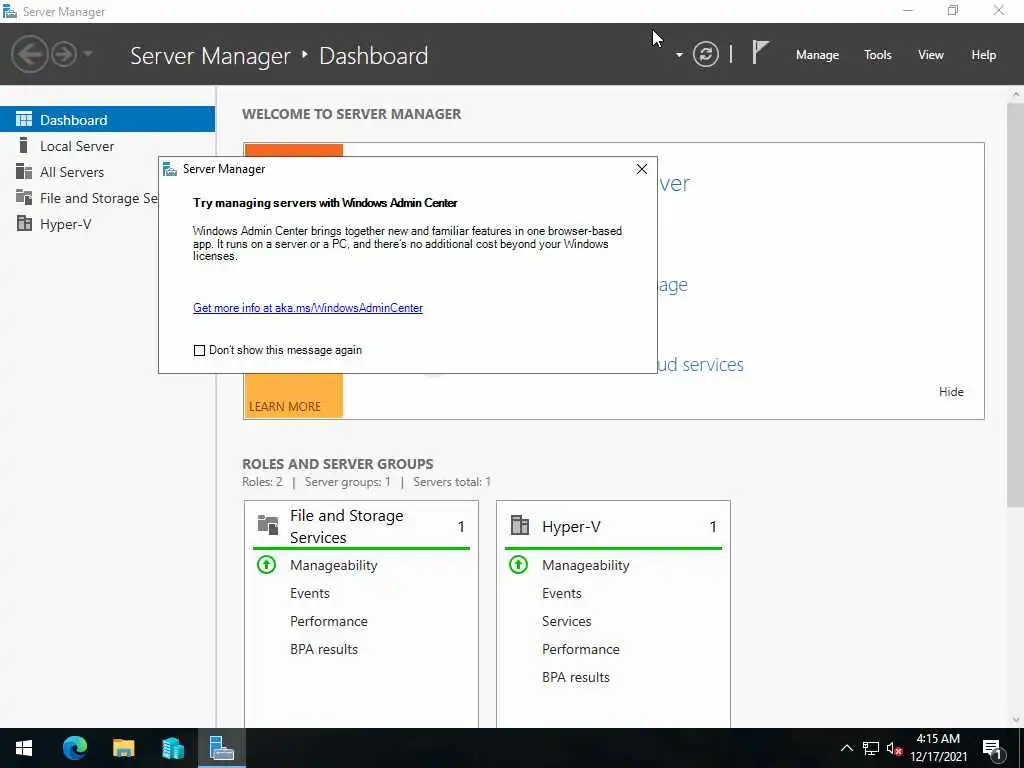Image resolution: width=1024 pixels, height=768 pixels.
Task: Open the View menu
Action: click(x=930, y=55)
